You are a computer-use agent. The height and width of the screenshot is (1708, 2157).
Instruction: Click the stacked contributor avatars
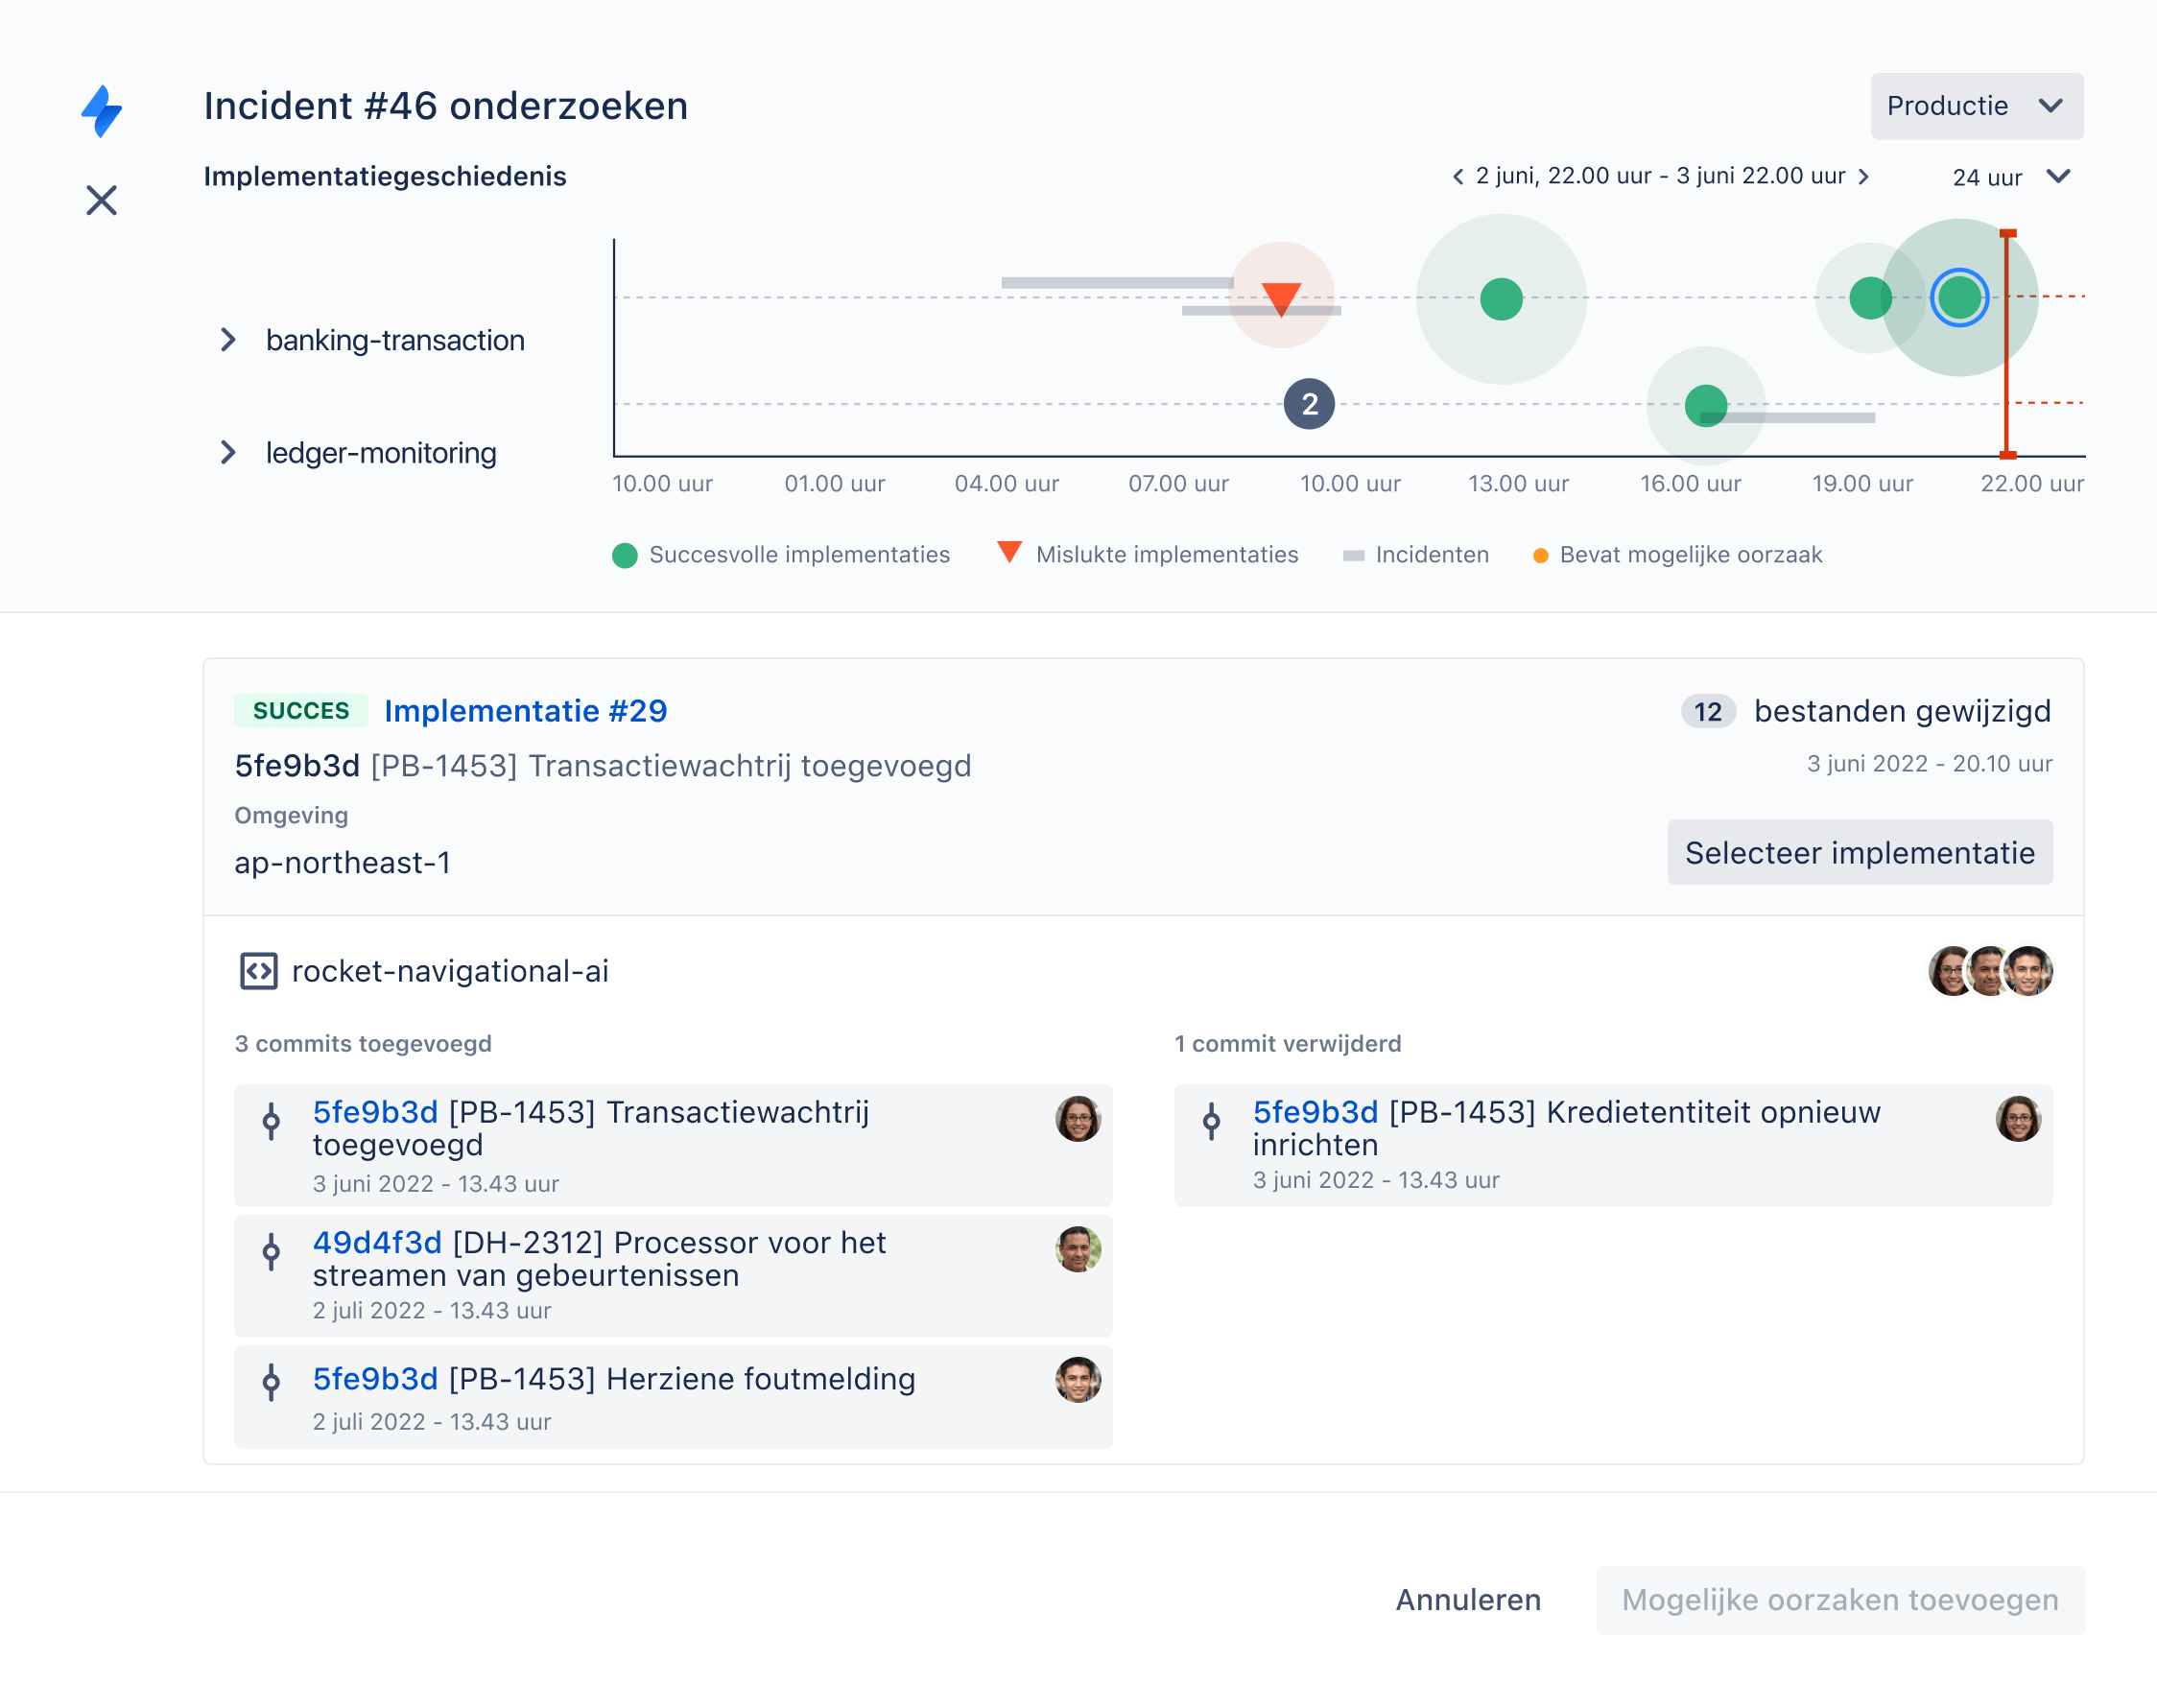(x=1989, y=971)
